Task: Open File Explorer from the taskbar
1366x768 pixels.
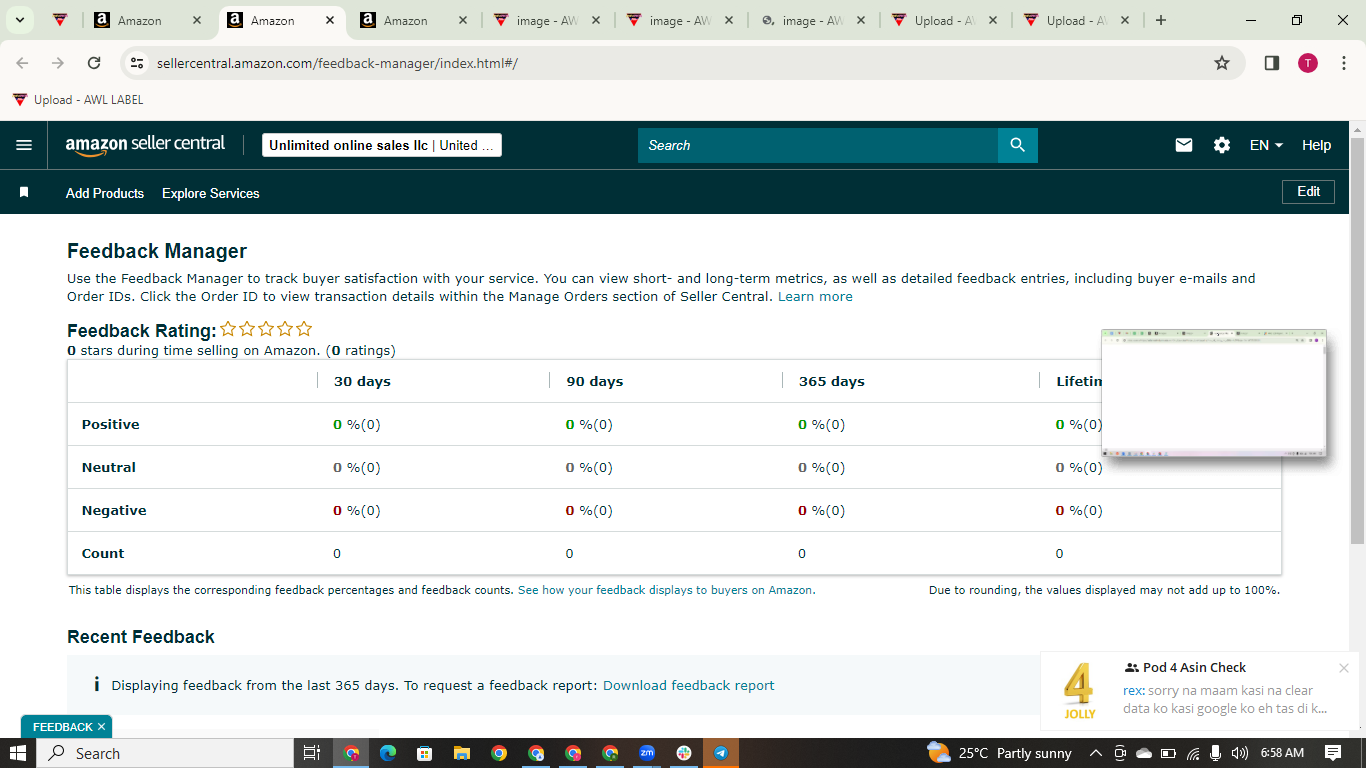Action: 461,753
